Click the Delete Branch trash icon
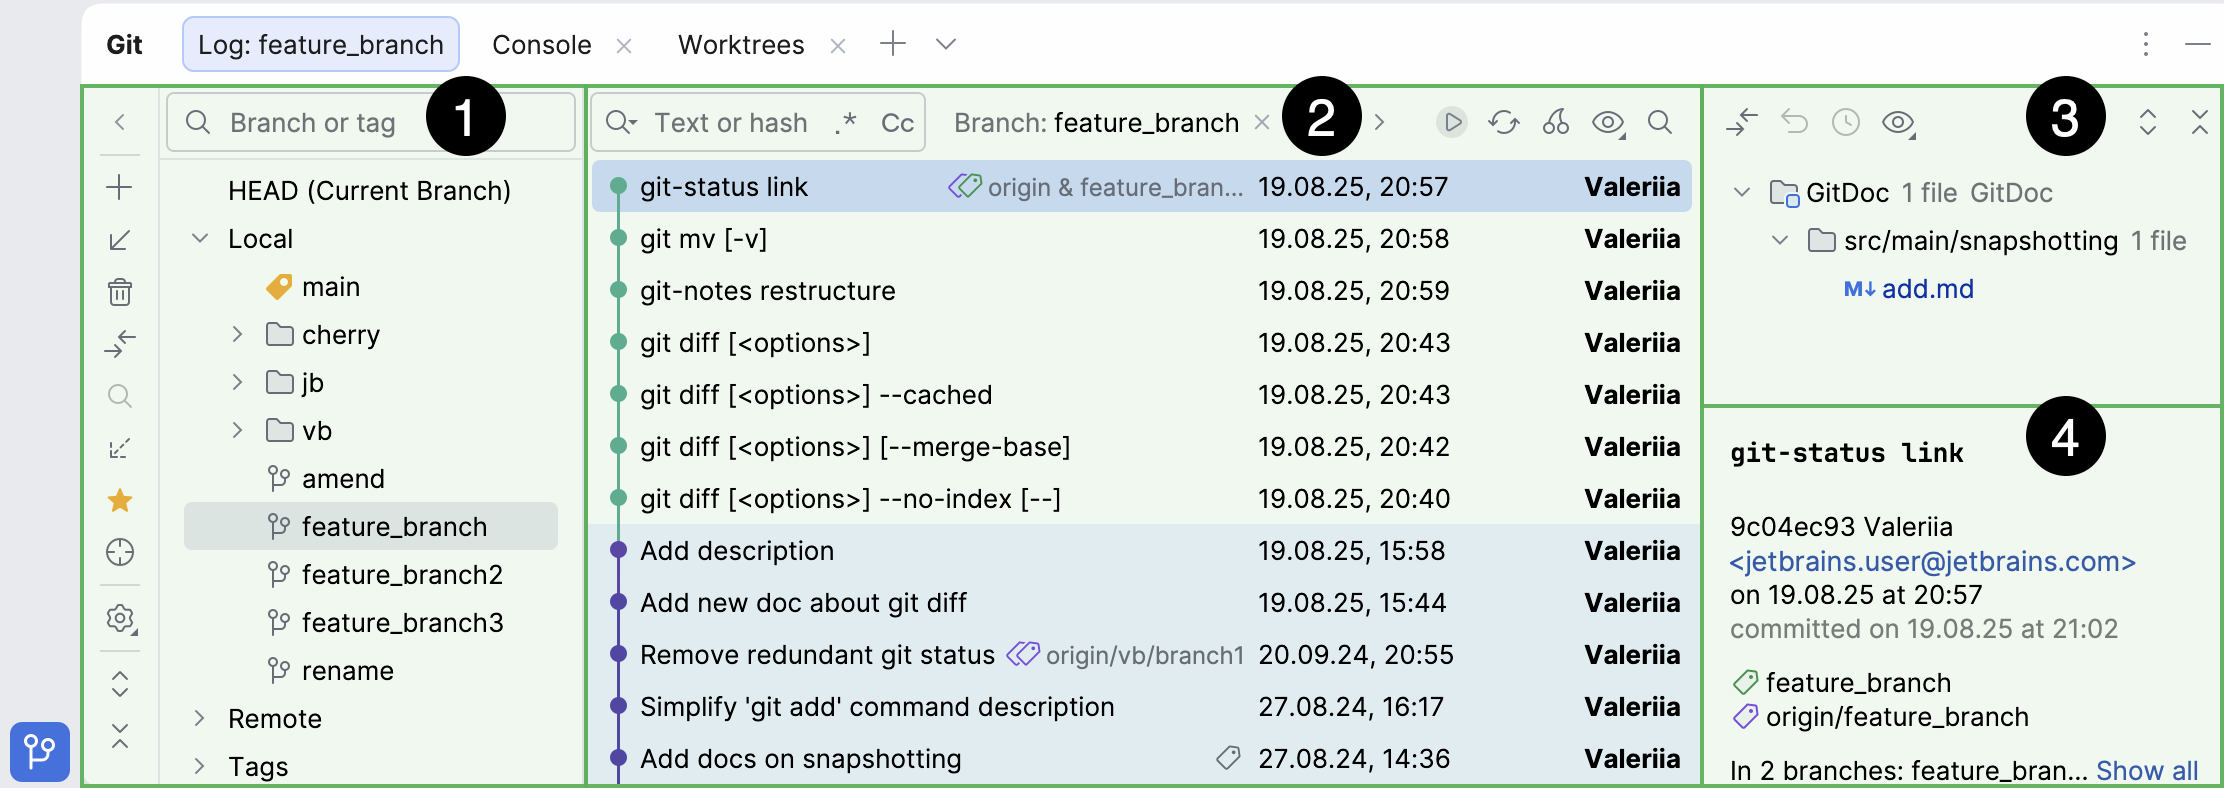This screenshot has height=788, width=2224. coord(120,292)
